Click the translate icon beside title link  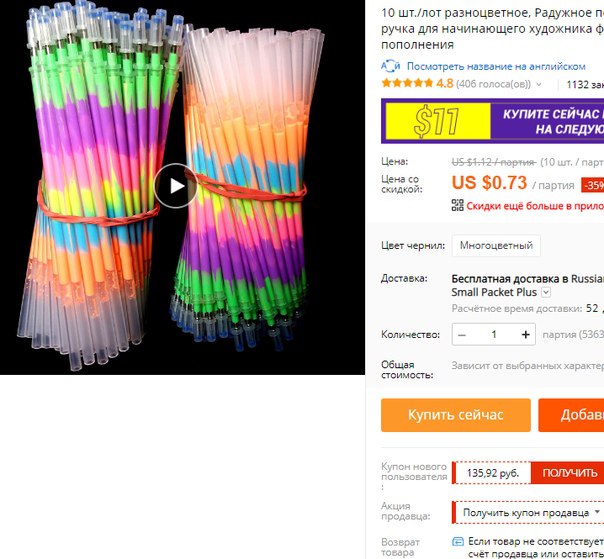pos(391,66)
